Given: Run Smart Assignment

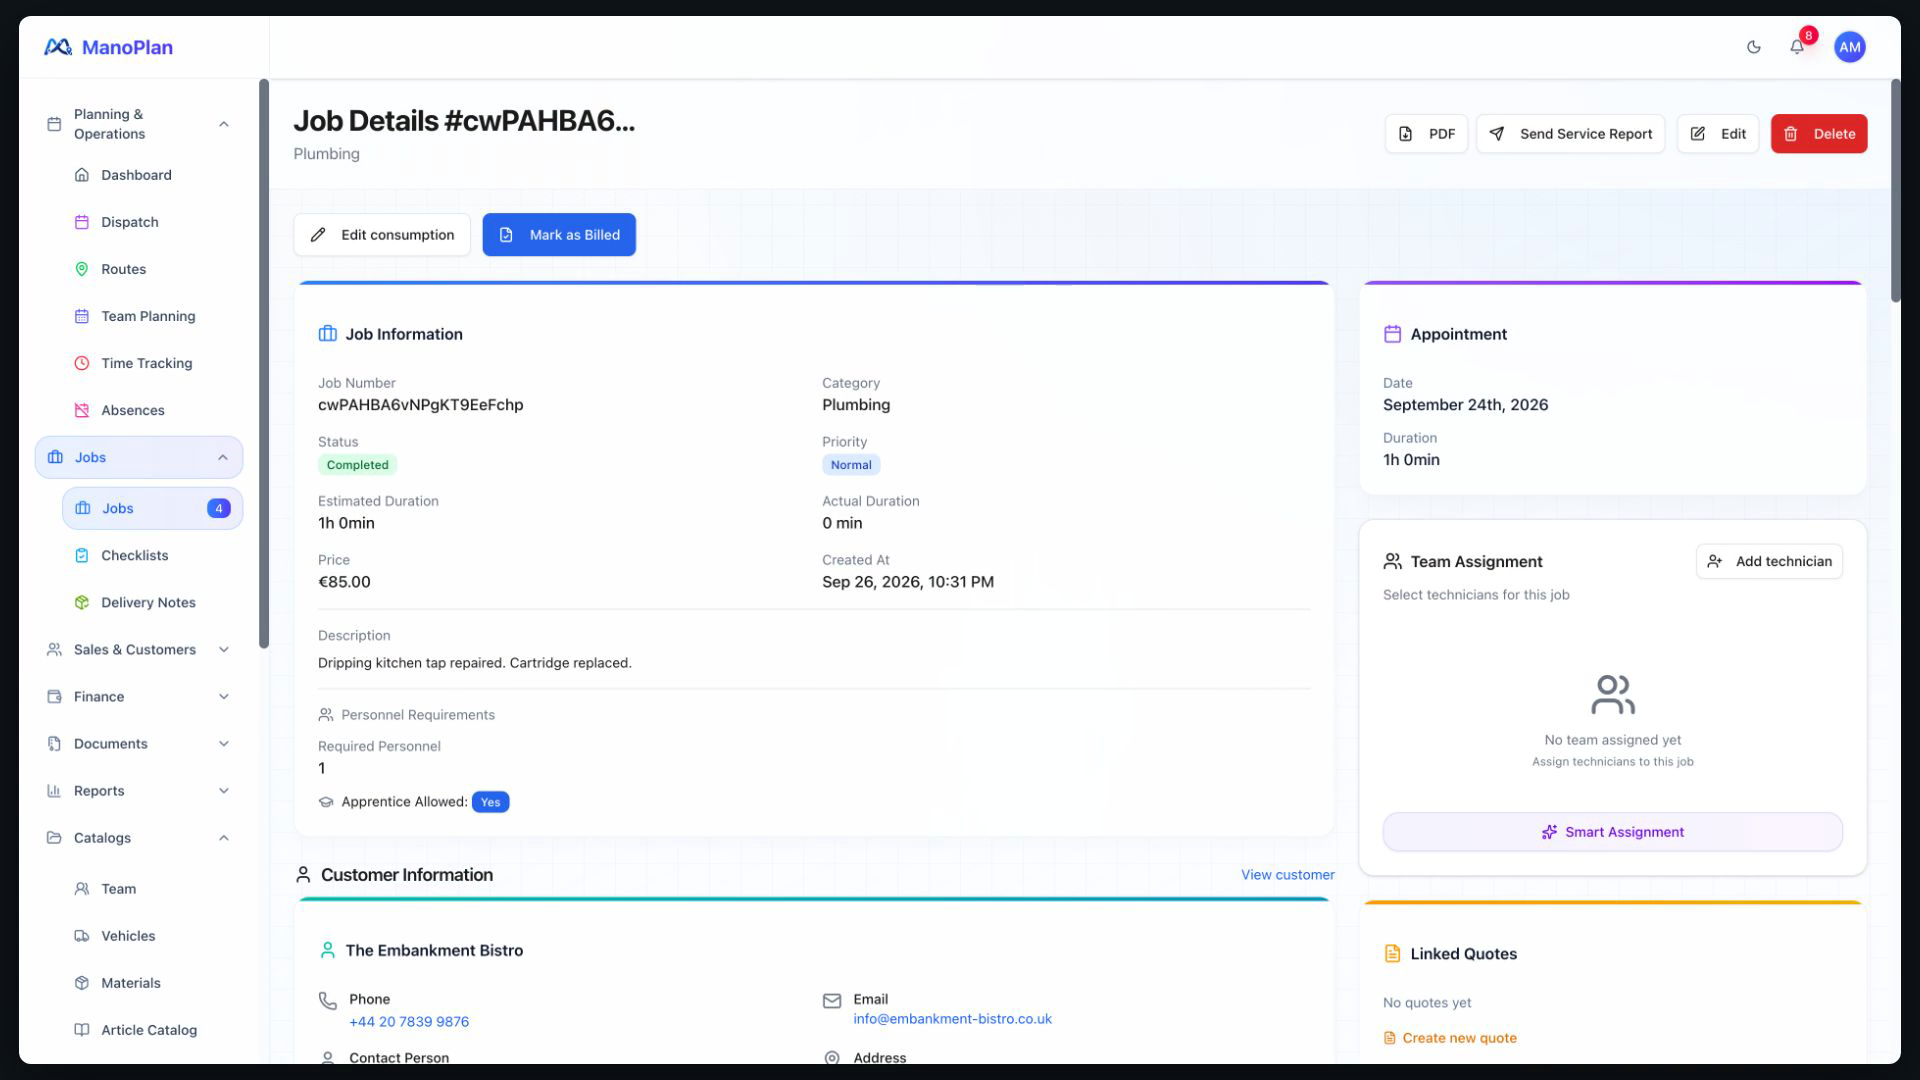Looking at the screenshot, I should click(x=1612, y=832).
